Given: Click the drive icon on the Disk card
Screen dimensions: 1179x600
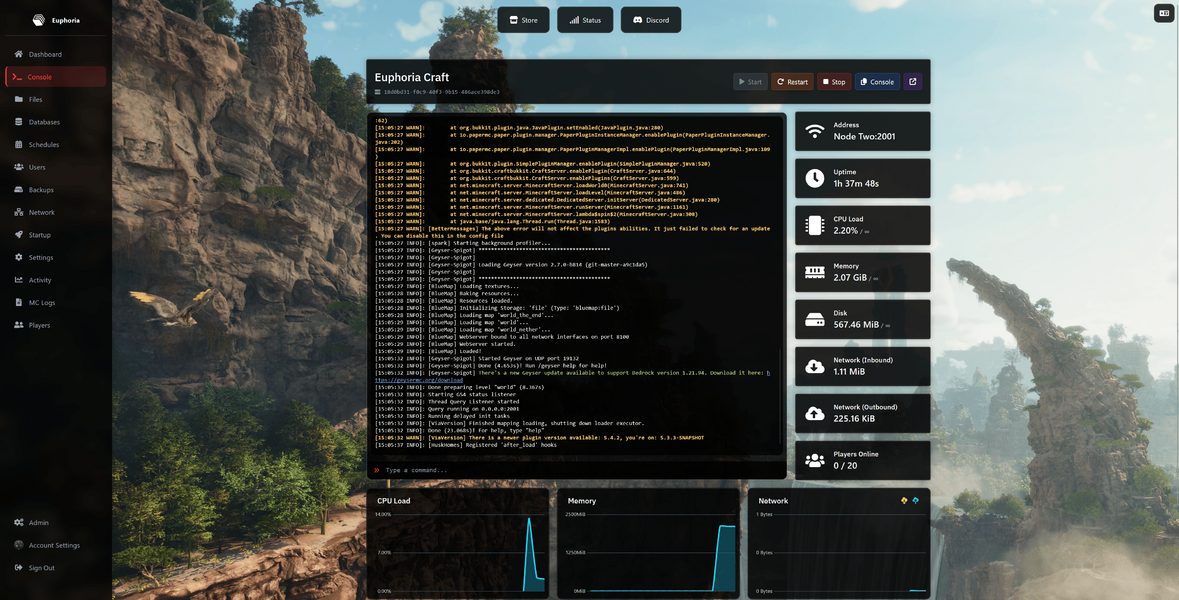Looking at the screenshot, I should click(x=814, y=320).
